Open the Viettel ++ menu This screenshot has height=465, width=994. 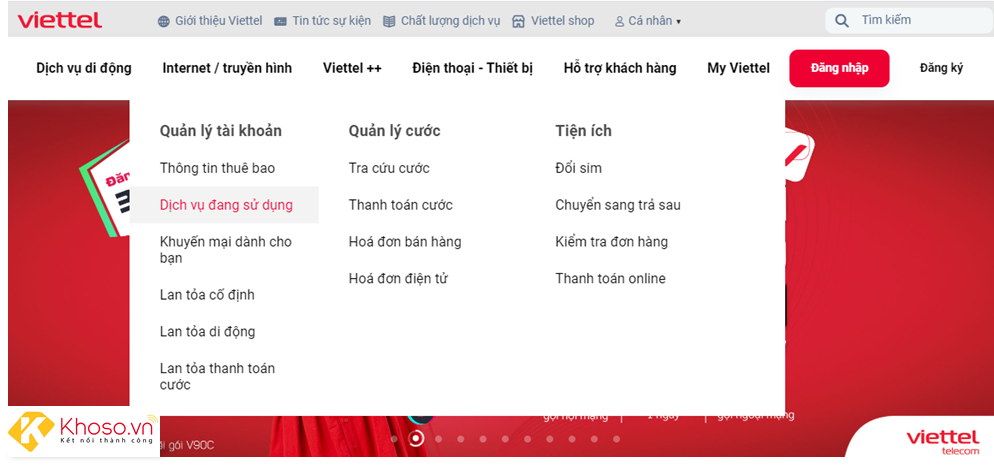coord(352,68)
